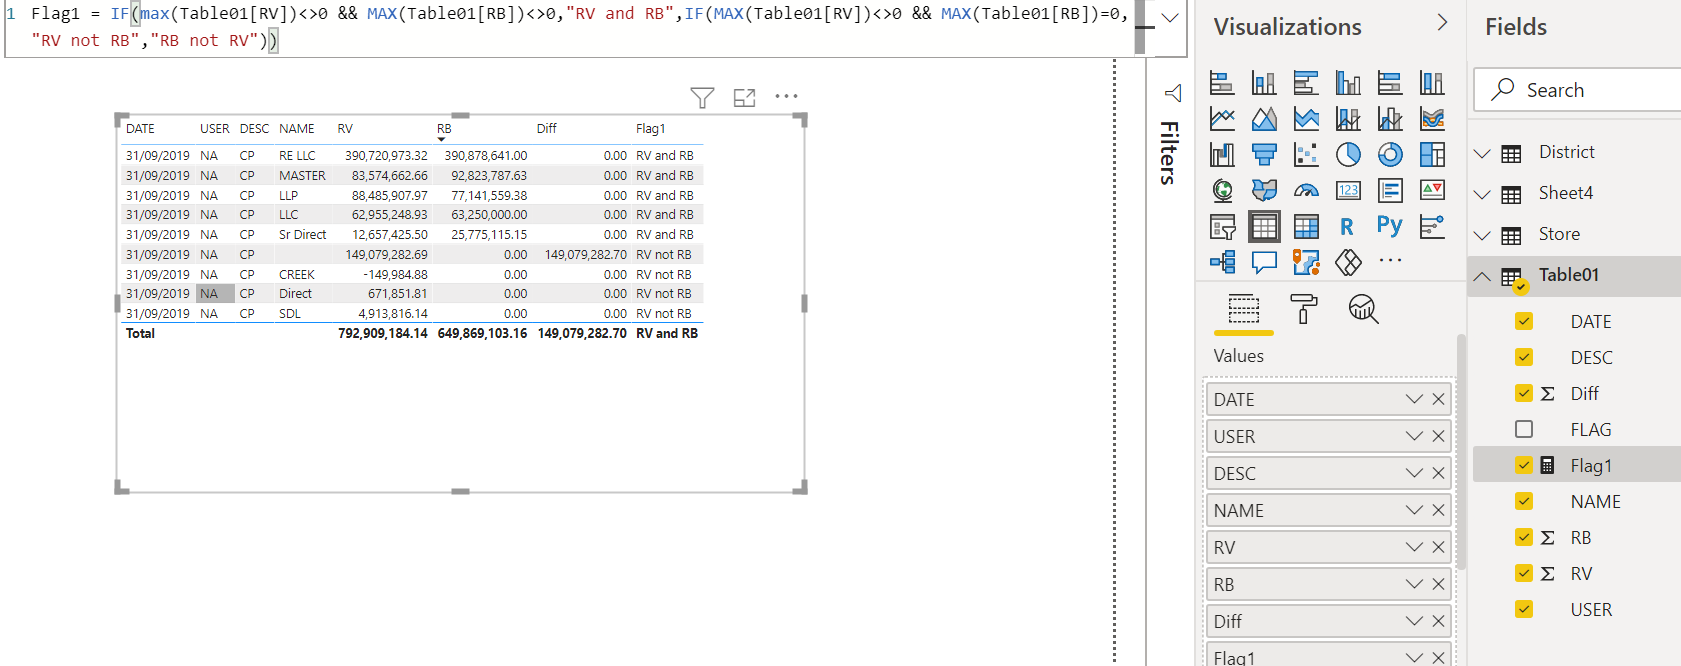Switch to the Format paint roller tab

coord(1303,309)
